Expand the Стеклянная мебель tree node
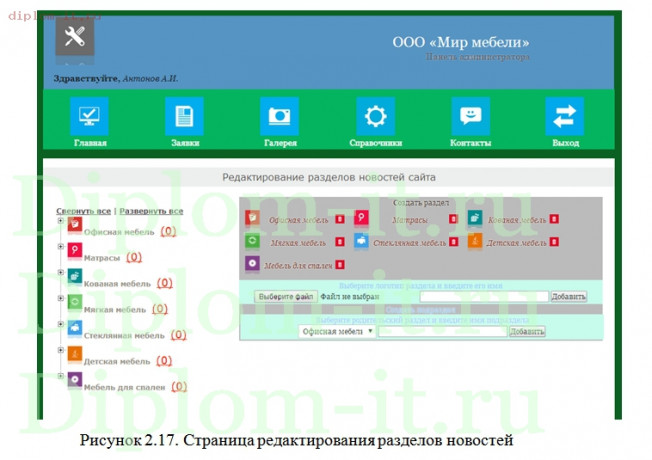This screenshot has width=652, height=460. click(x=60, y=324)
